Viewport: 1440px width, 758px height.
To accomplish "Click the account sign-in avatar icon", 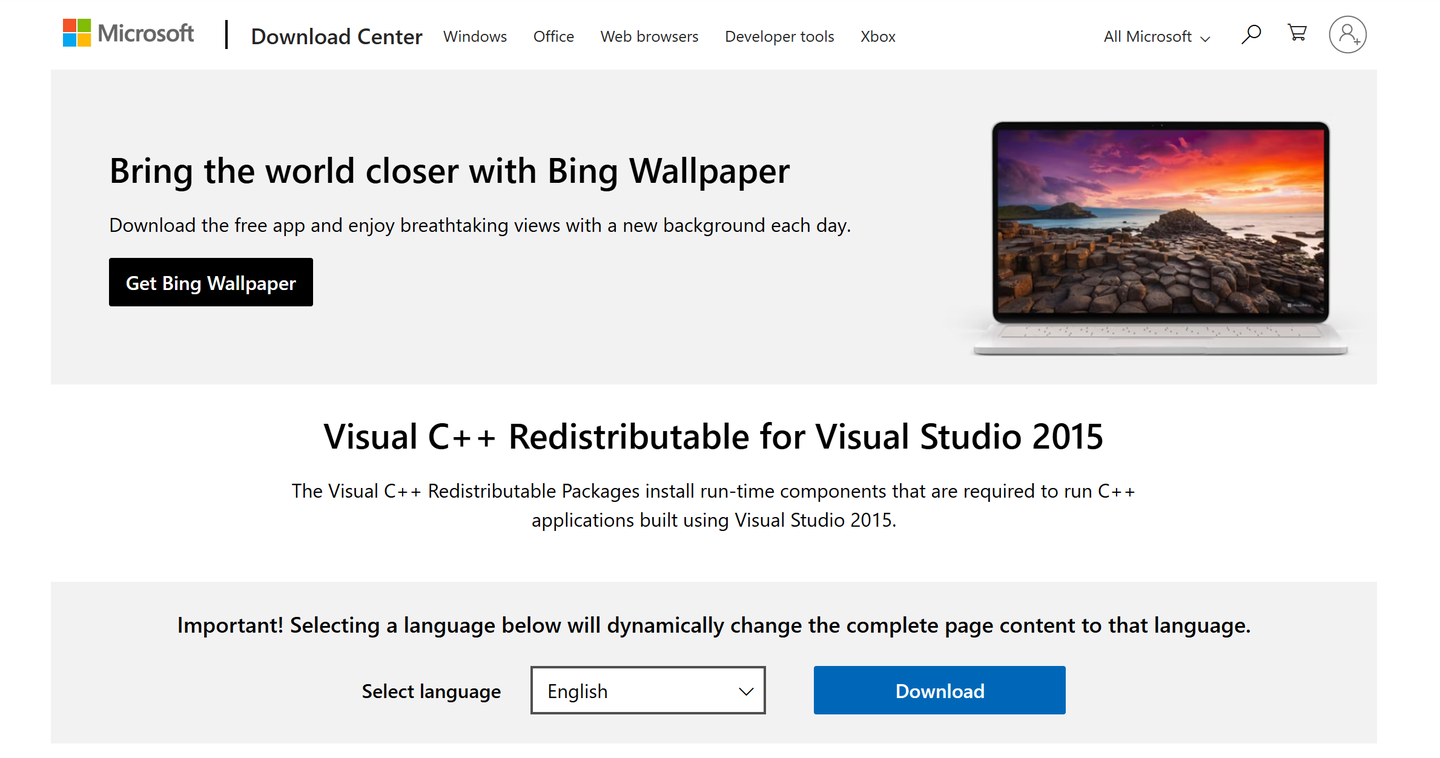I will [1347, 35].
